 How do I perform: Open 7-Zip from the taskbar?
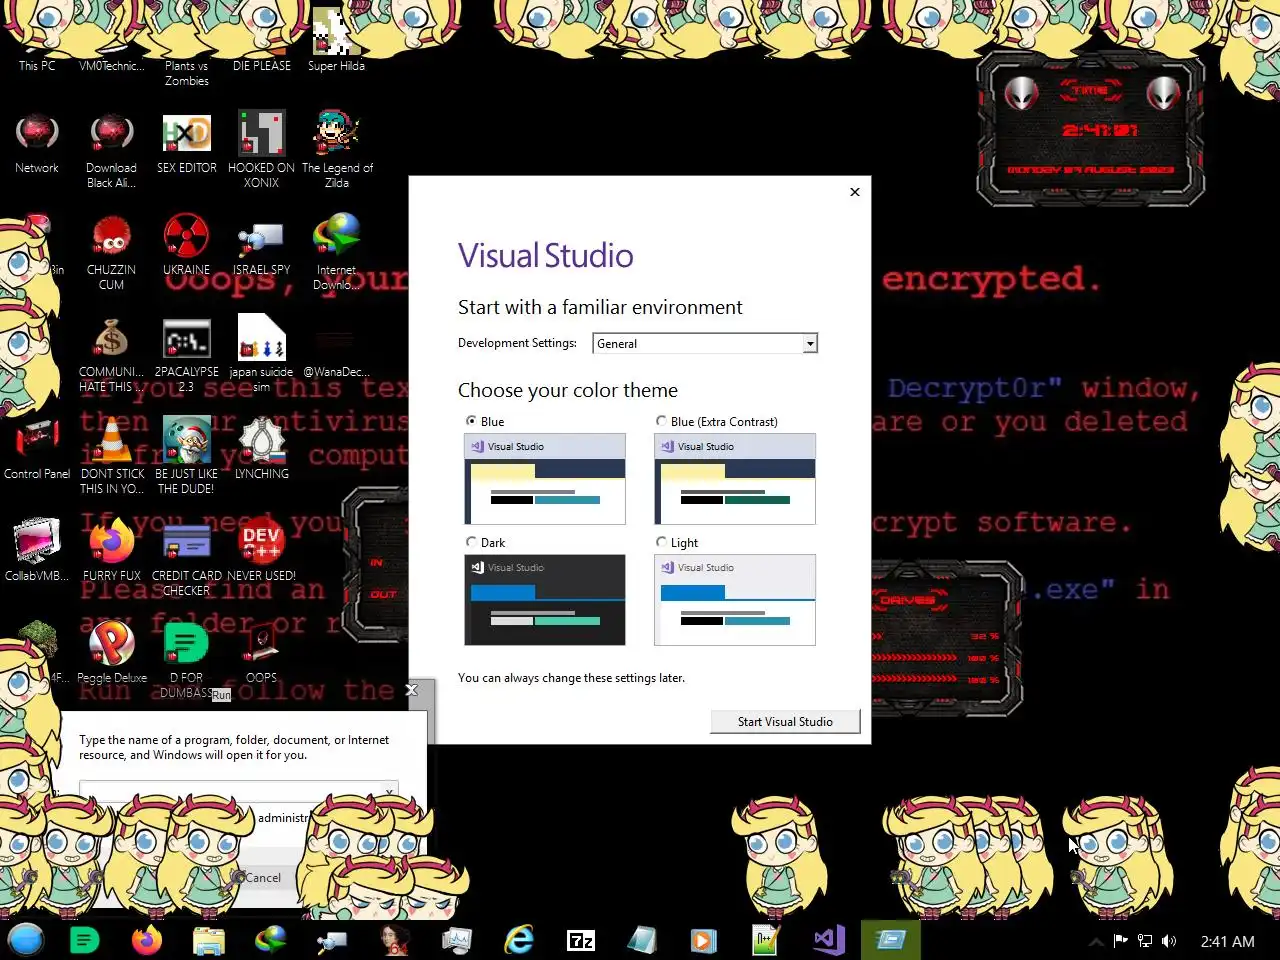pos(581,940)
